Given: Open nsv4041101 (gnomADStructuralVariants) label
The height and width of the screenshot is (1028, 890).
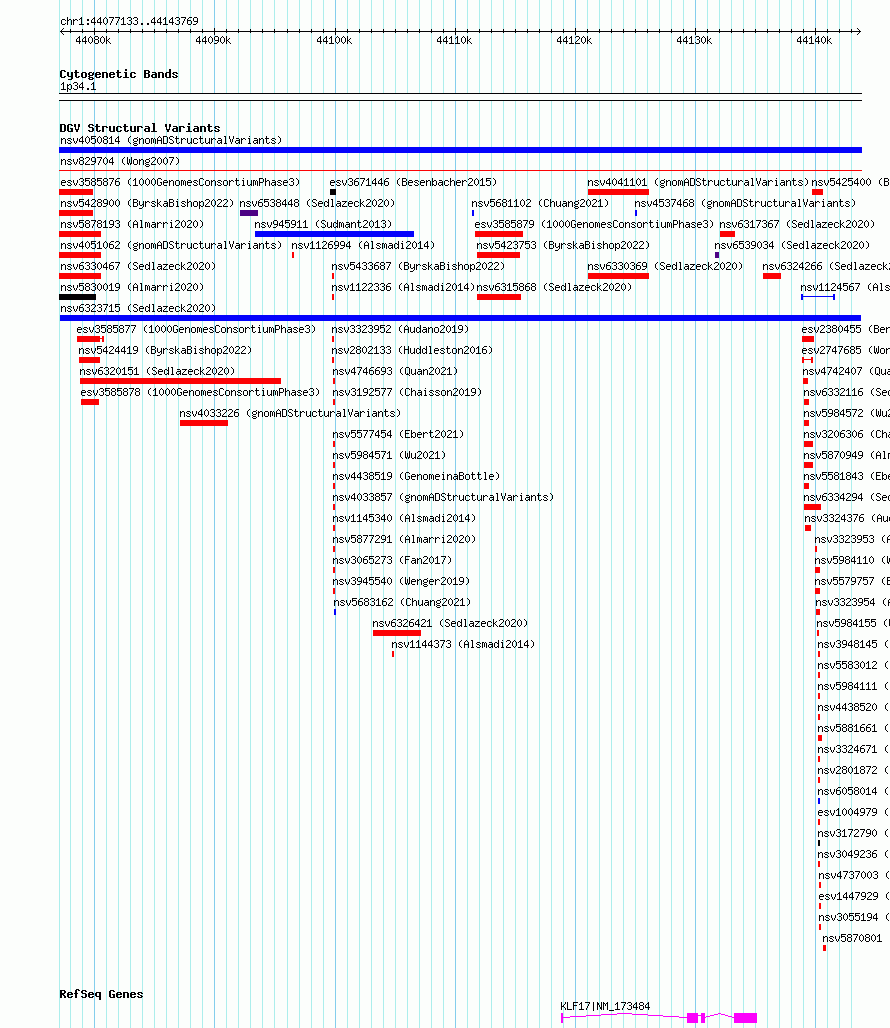Looking at the screenshot, I should point(698,182).
